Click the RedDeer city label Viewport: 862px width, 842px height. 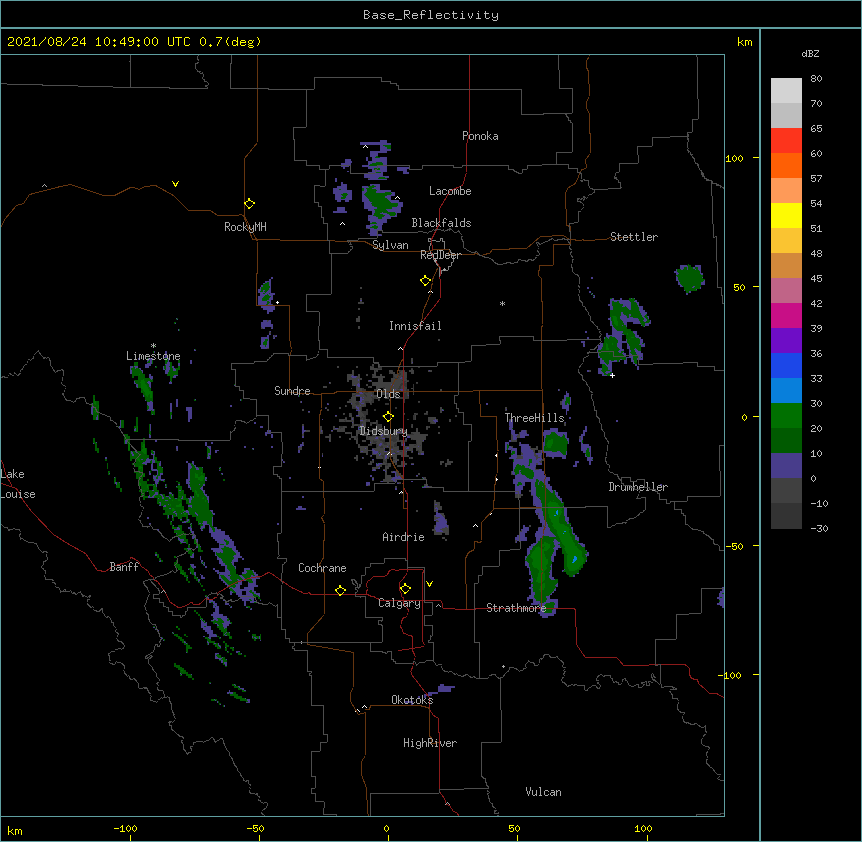(440, 255)
